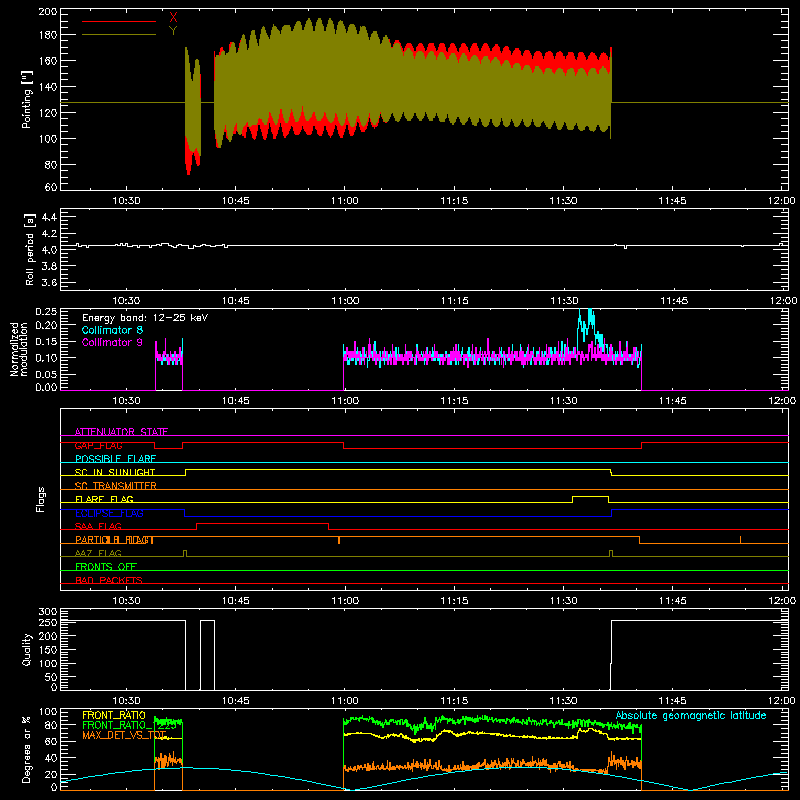Click the 11:00 tick label under Pointing plot
Viewport: 800px width, 800px height.
[x=345, y=201]
